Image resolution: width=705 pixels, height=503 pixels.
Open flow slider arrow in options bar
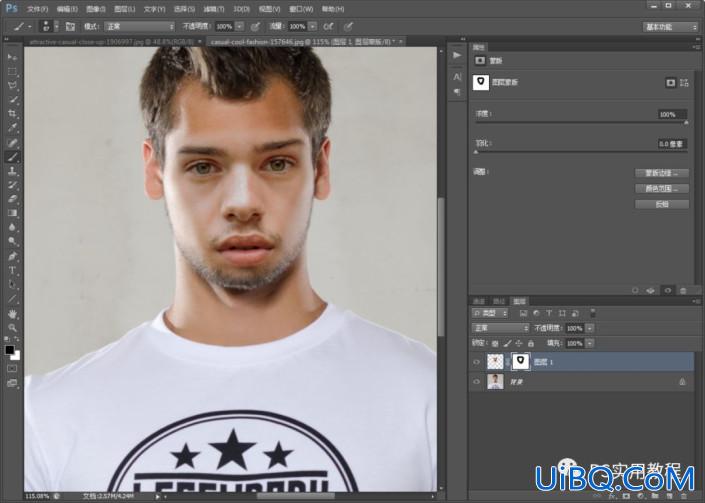point(312,27)
